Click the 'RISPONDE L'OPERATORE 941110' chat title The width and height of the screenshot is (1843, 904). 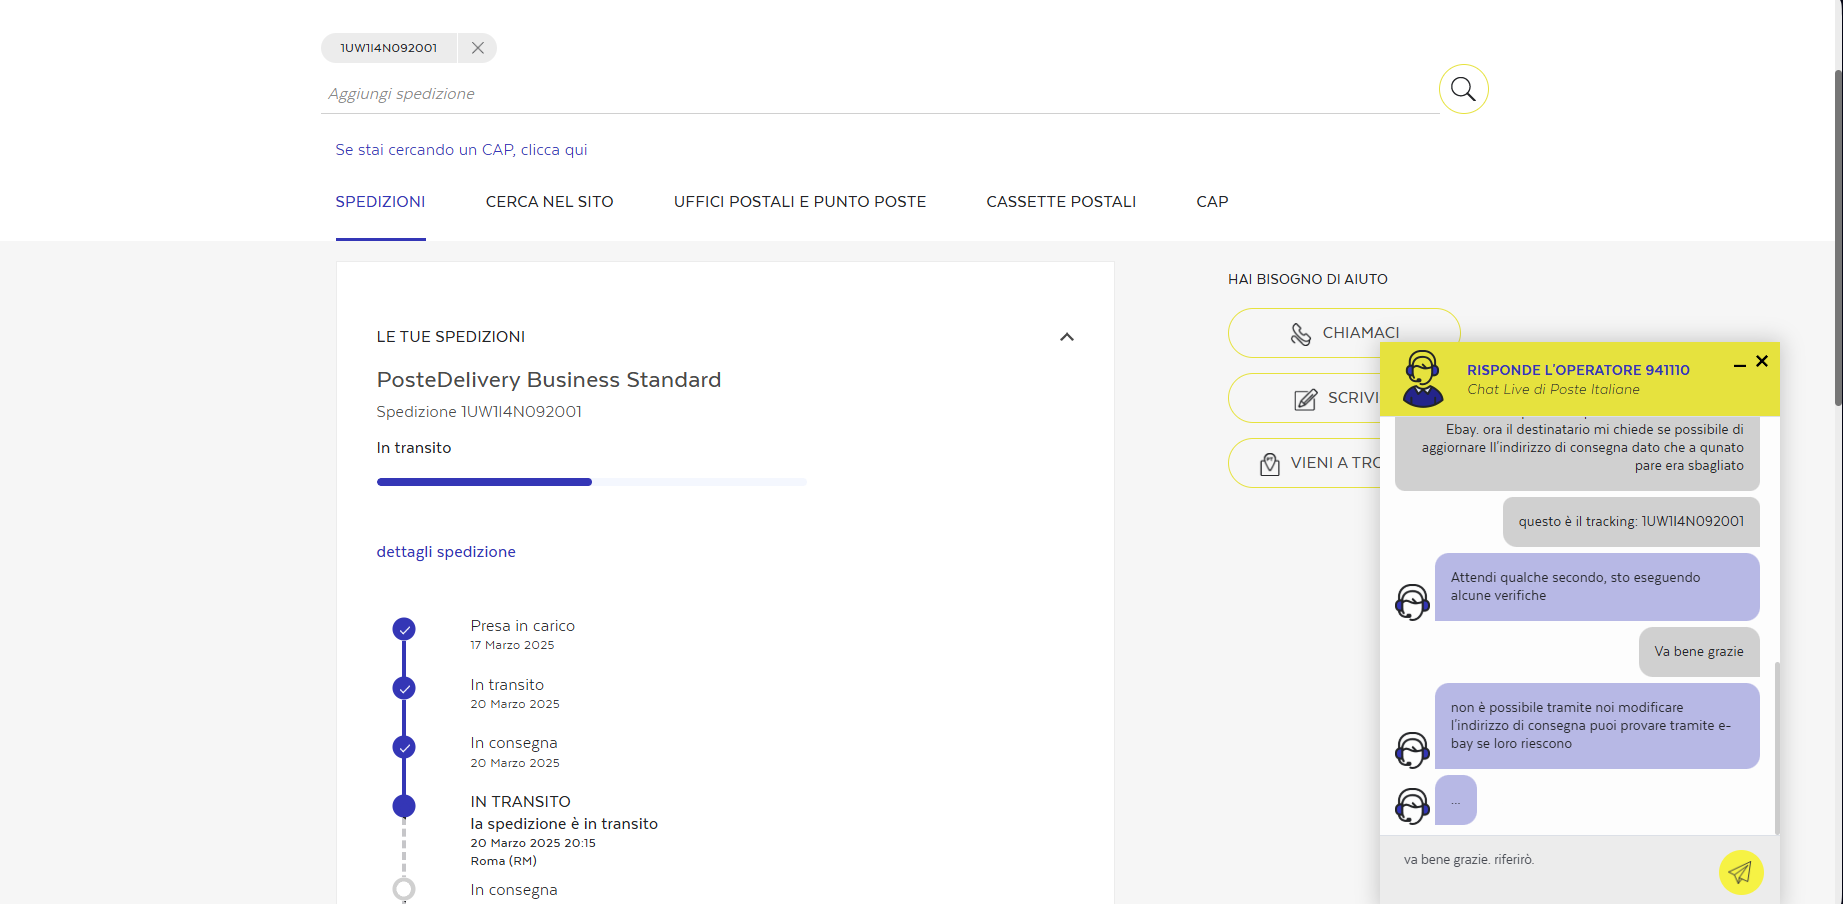tap(1578, 370)
